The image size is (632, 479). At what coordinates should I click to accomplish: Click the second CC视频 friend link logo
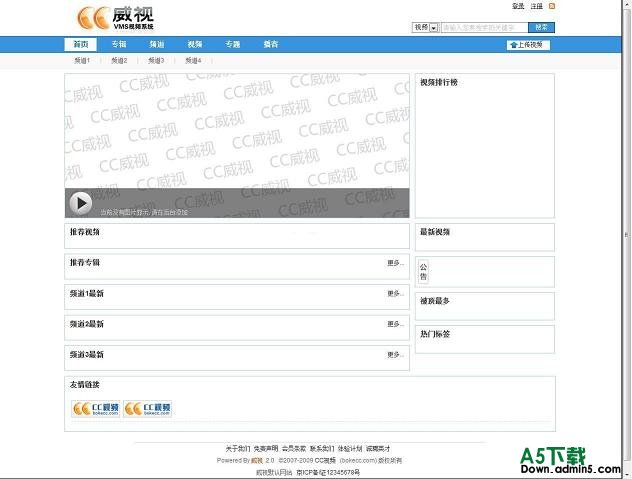(x=148, y=408)
